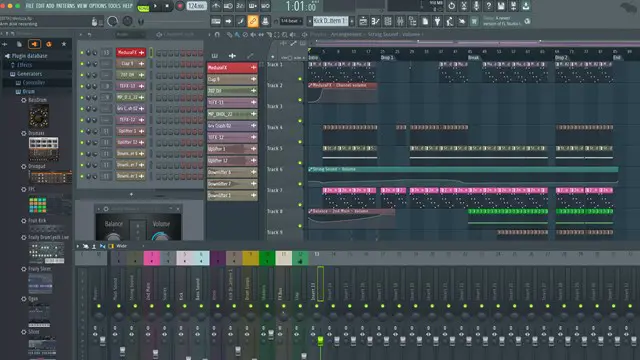Select the 707 OH pattern in the picker
The width and height of the screenshot is (640, 360).
[x=232, y=91]
